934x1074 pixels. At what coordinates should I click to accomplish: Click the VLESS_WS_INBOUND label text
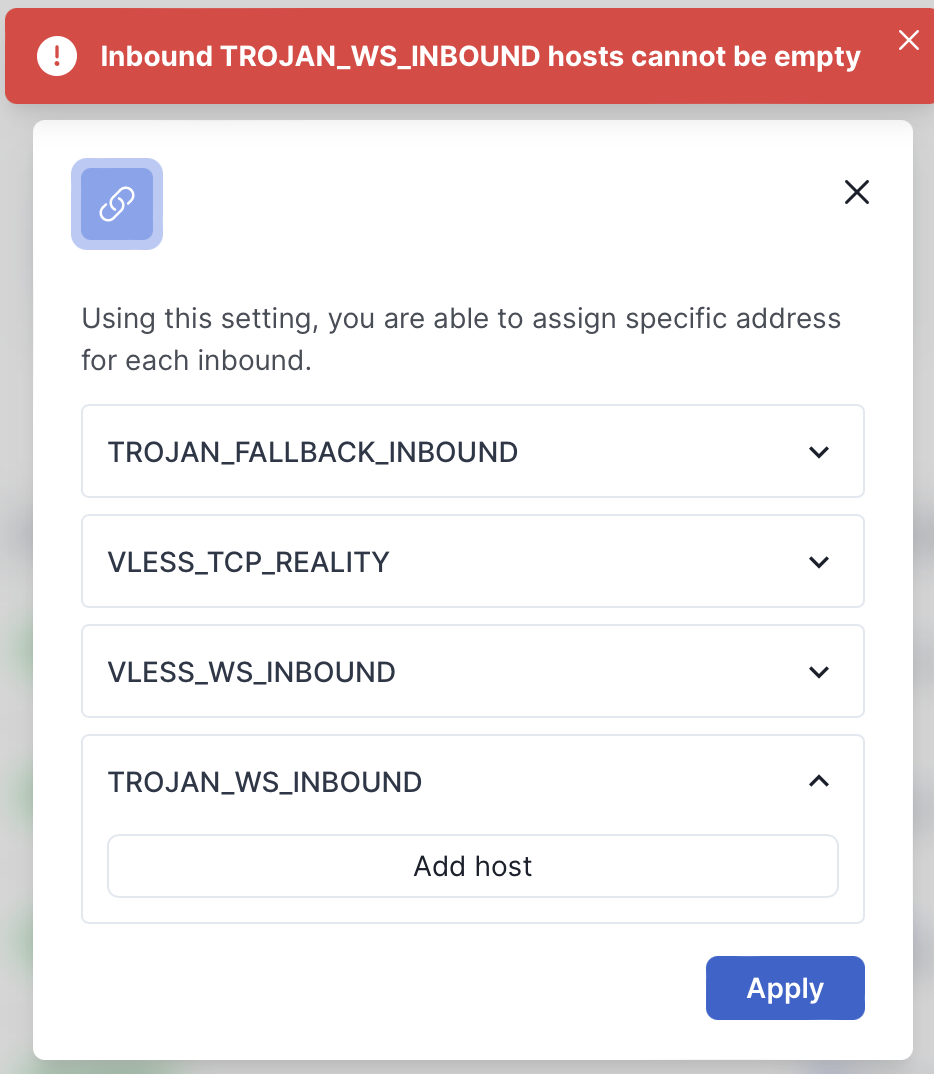pyautogui.click(x=251, y=671)
